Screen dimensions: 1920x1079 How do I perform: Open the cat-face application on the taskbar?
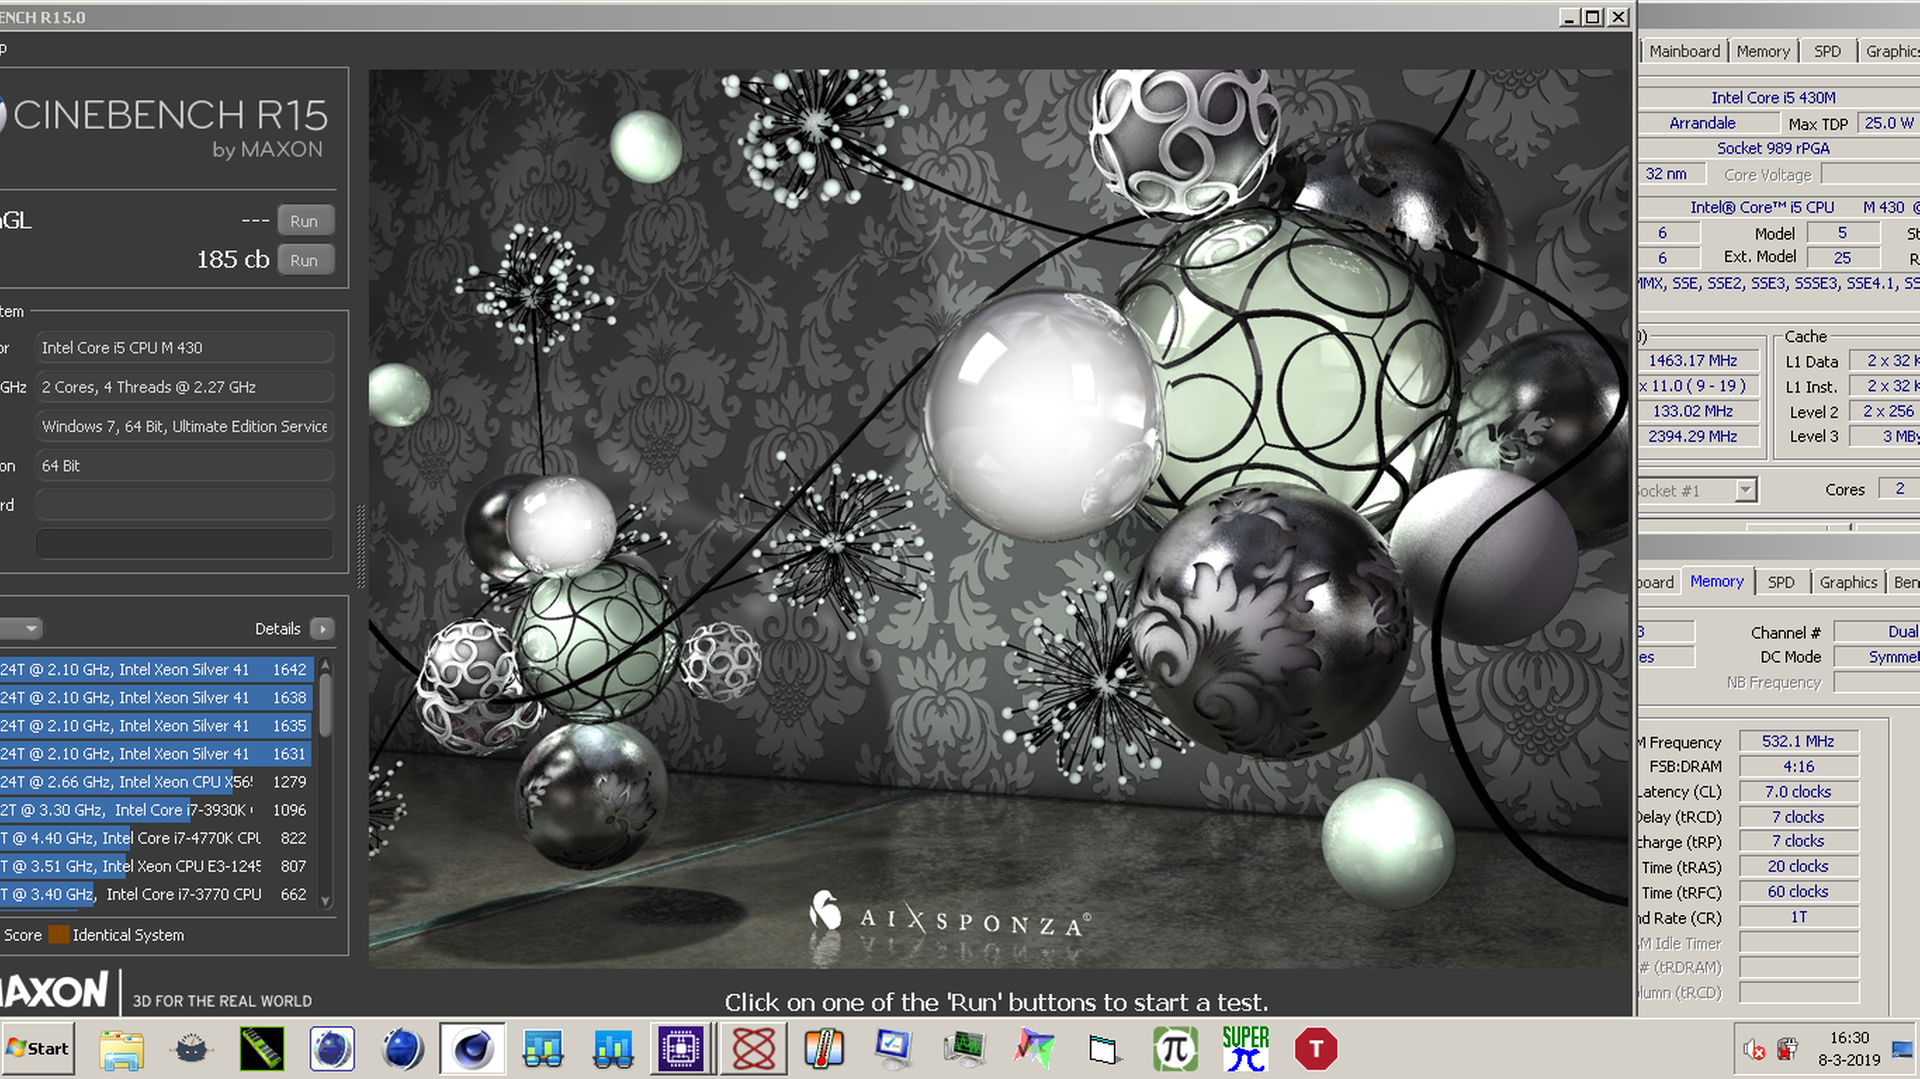[191, 1050]
